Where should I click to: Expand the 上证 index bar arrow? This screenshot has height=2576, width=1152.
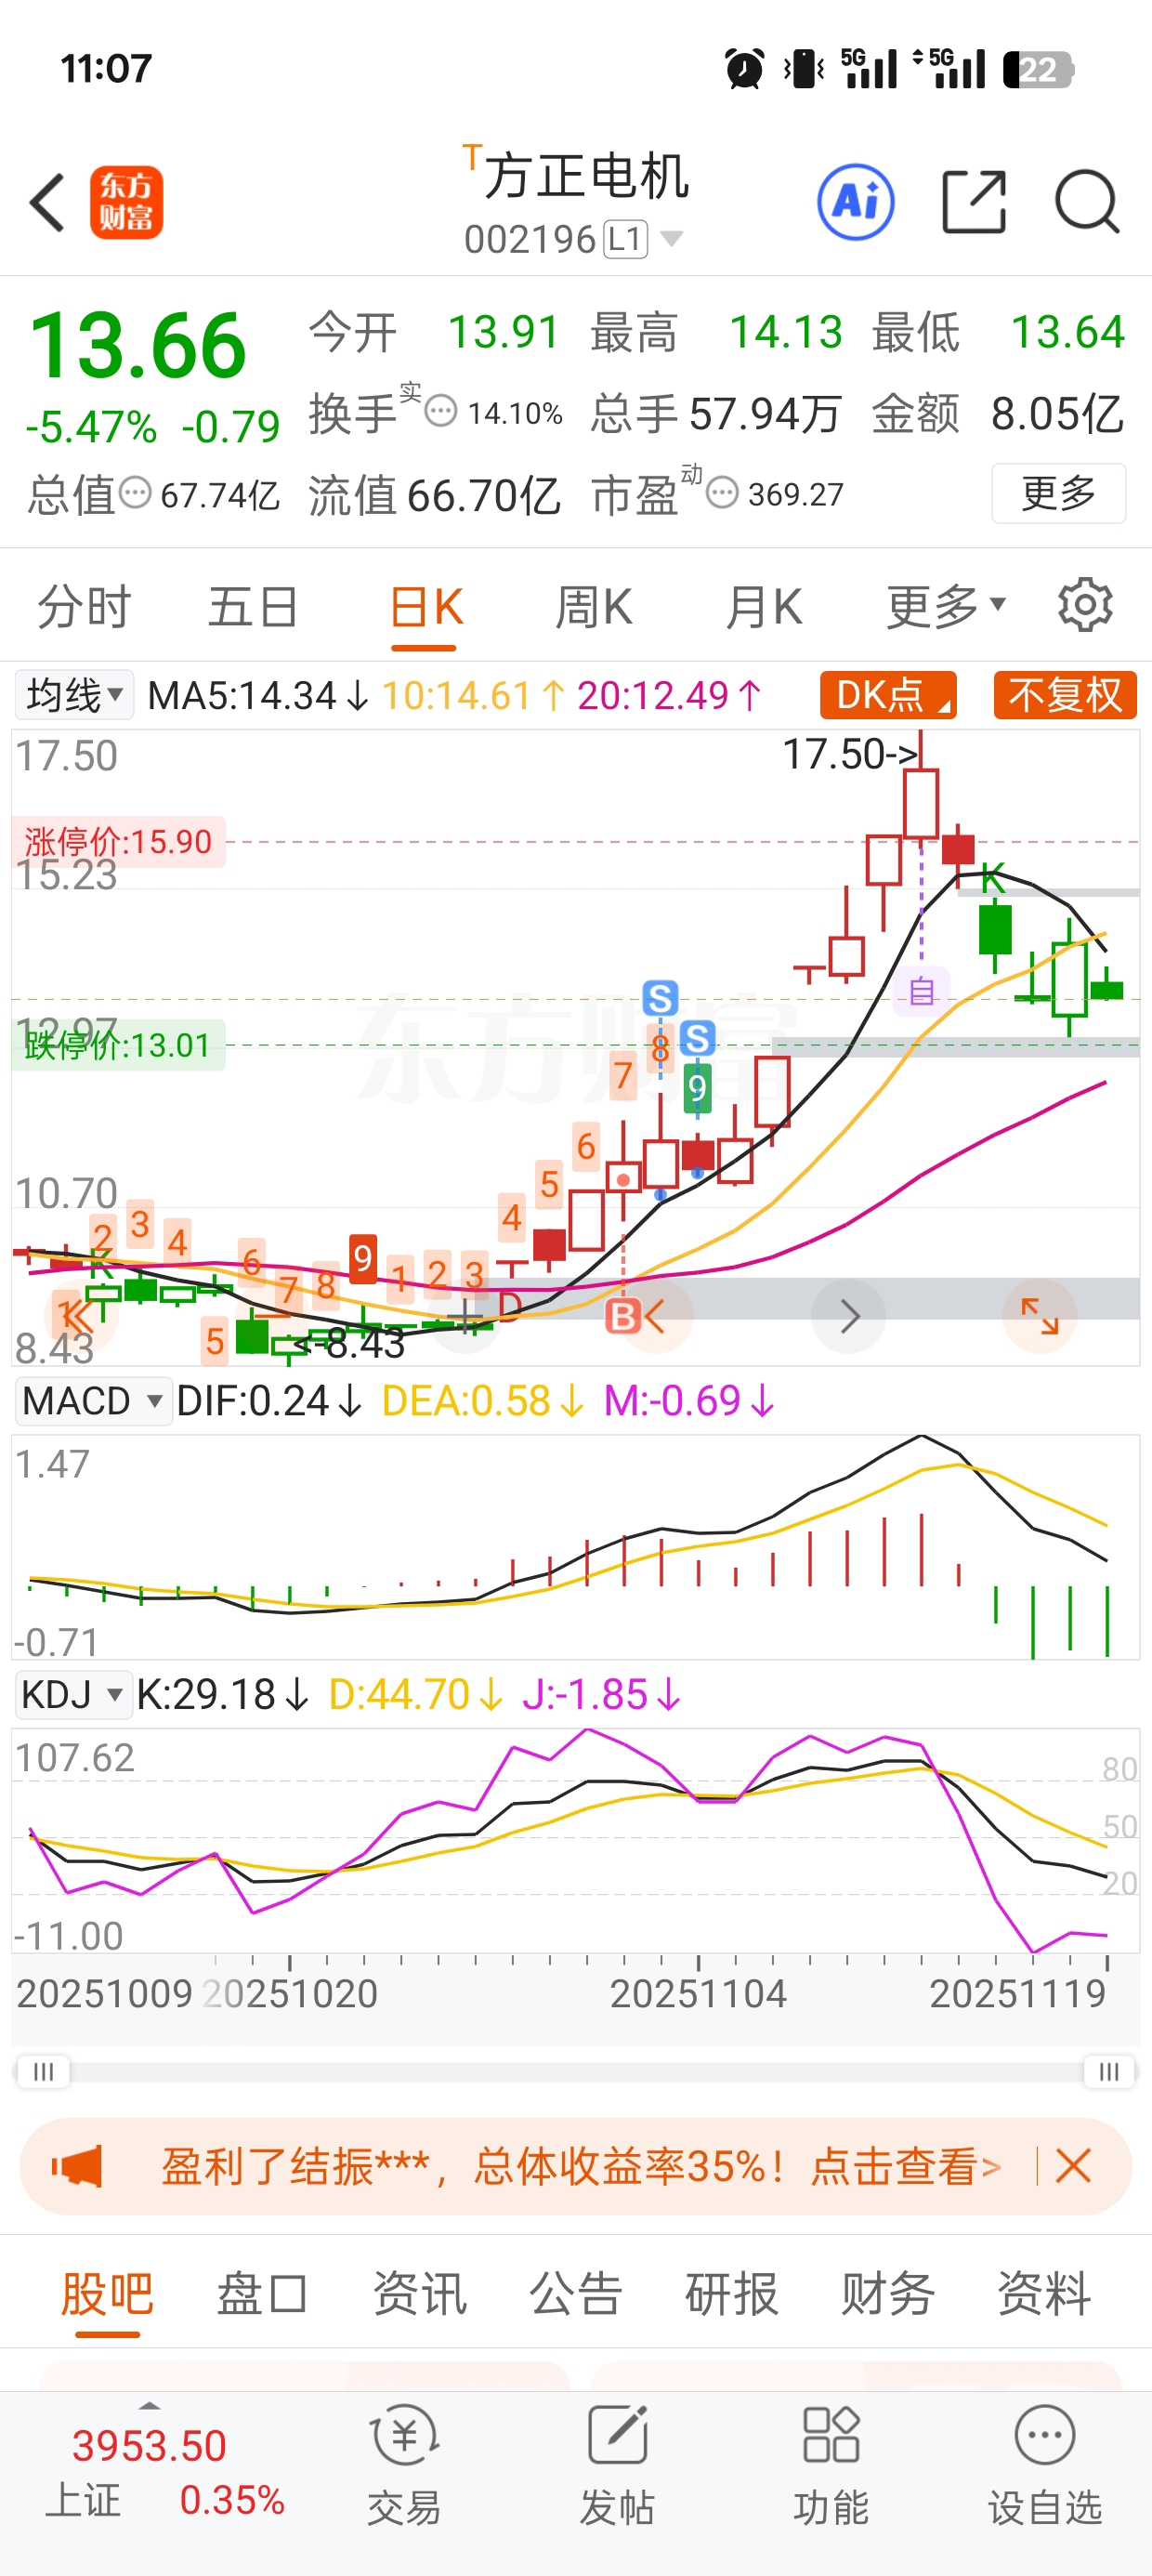coord(149,2405)
